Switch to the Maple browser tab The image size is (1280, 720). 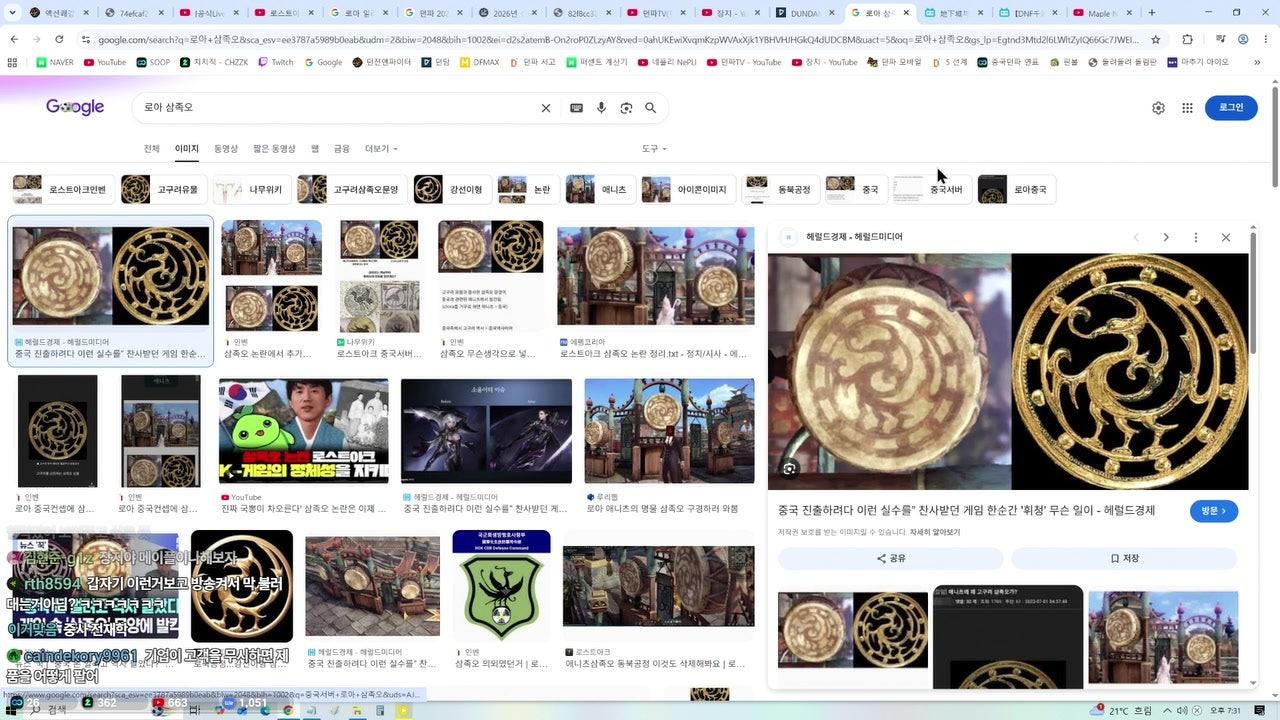pyautogui.click(x=1100, y=13)
